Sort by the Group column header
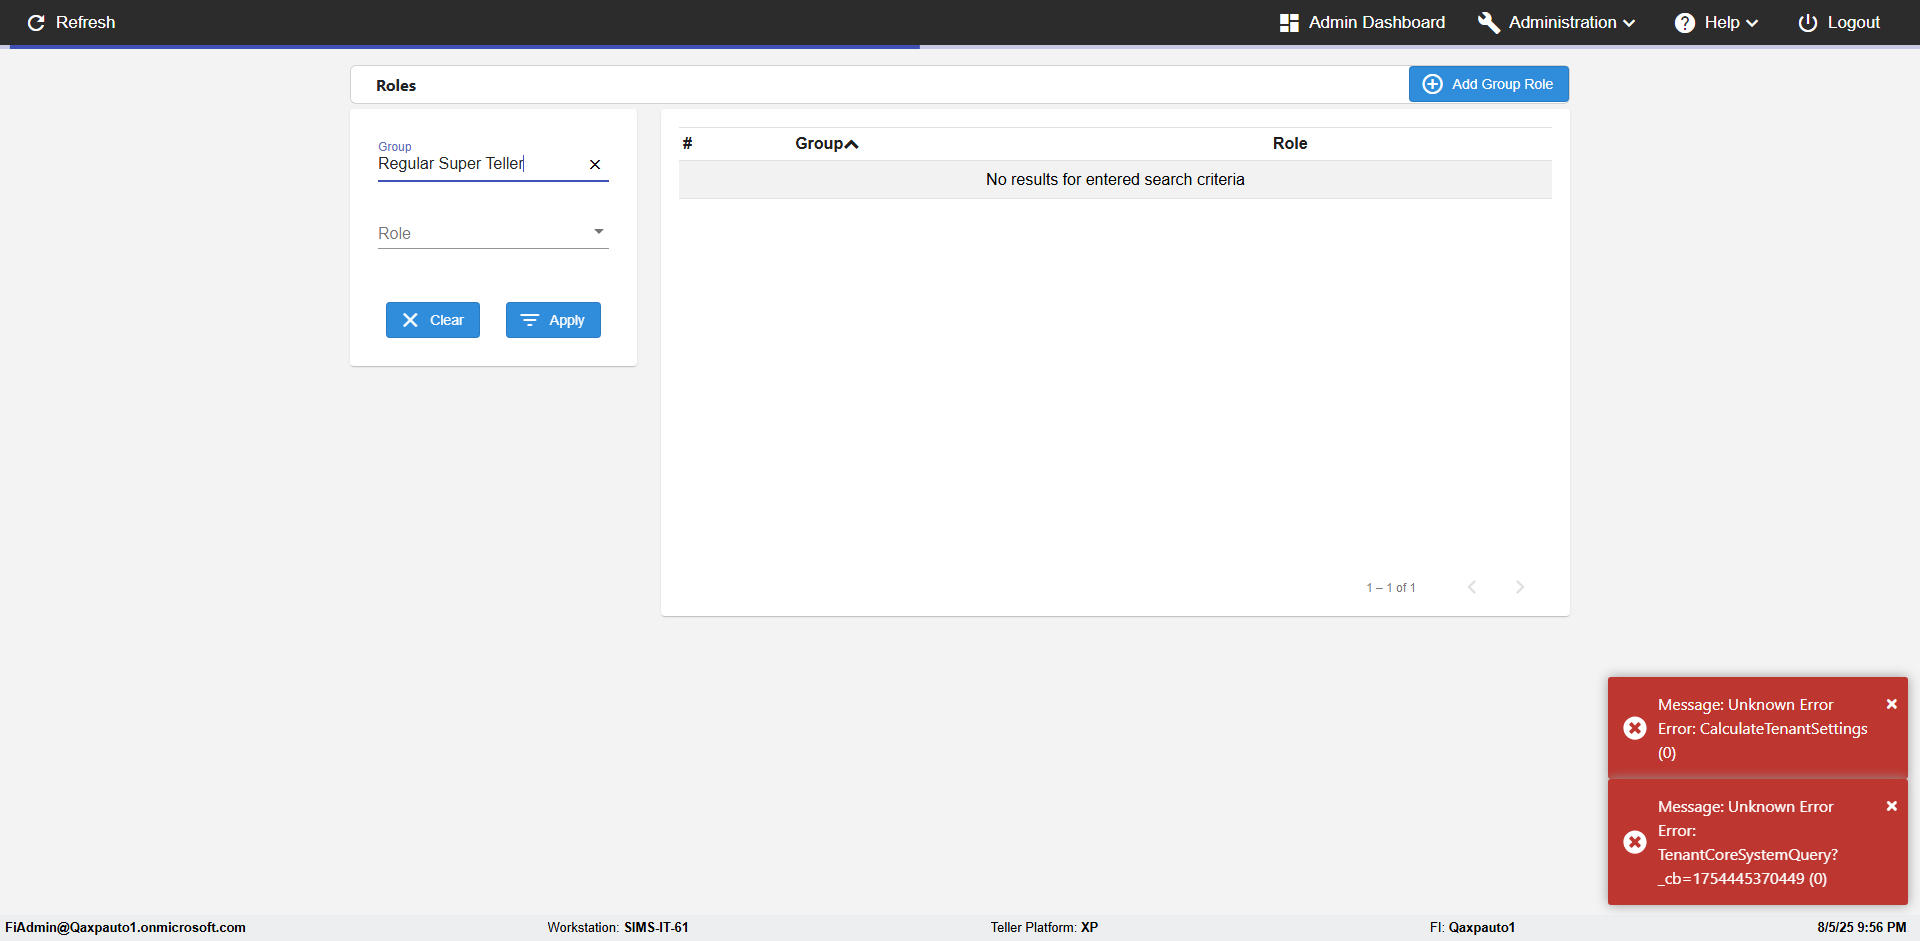The height and width of the screenshot is (941, 1920). pos(826,143)
